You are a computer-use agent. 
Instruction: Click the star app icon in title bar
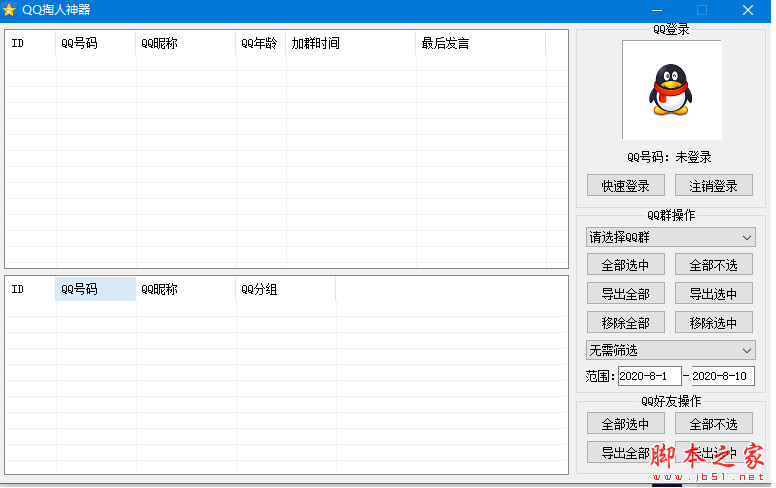(10, 10)
